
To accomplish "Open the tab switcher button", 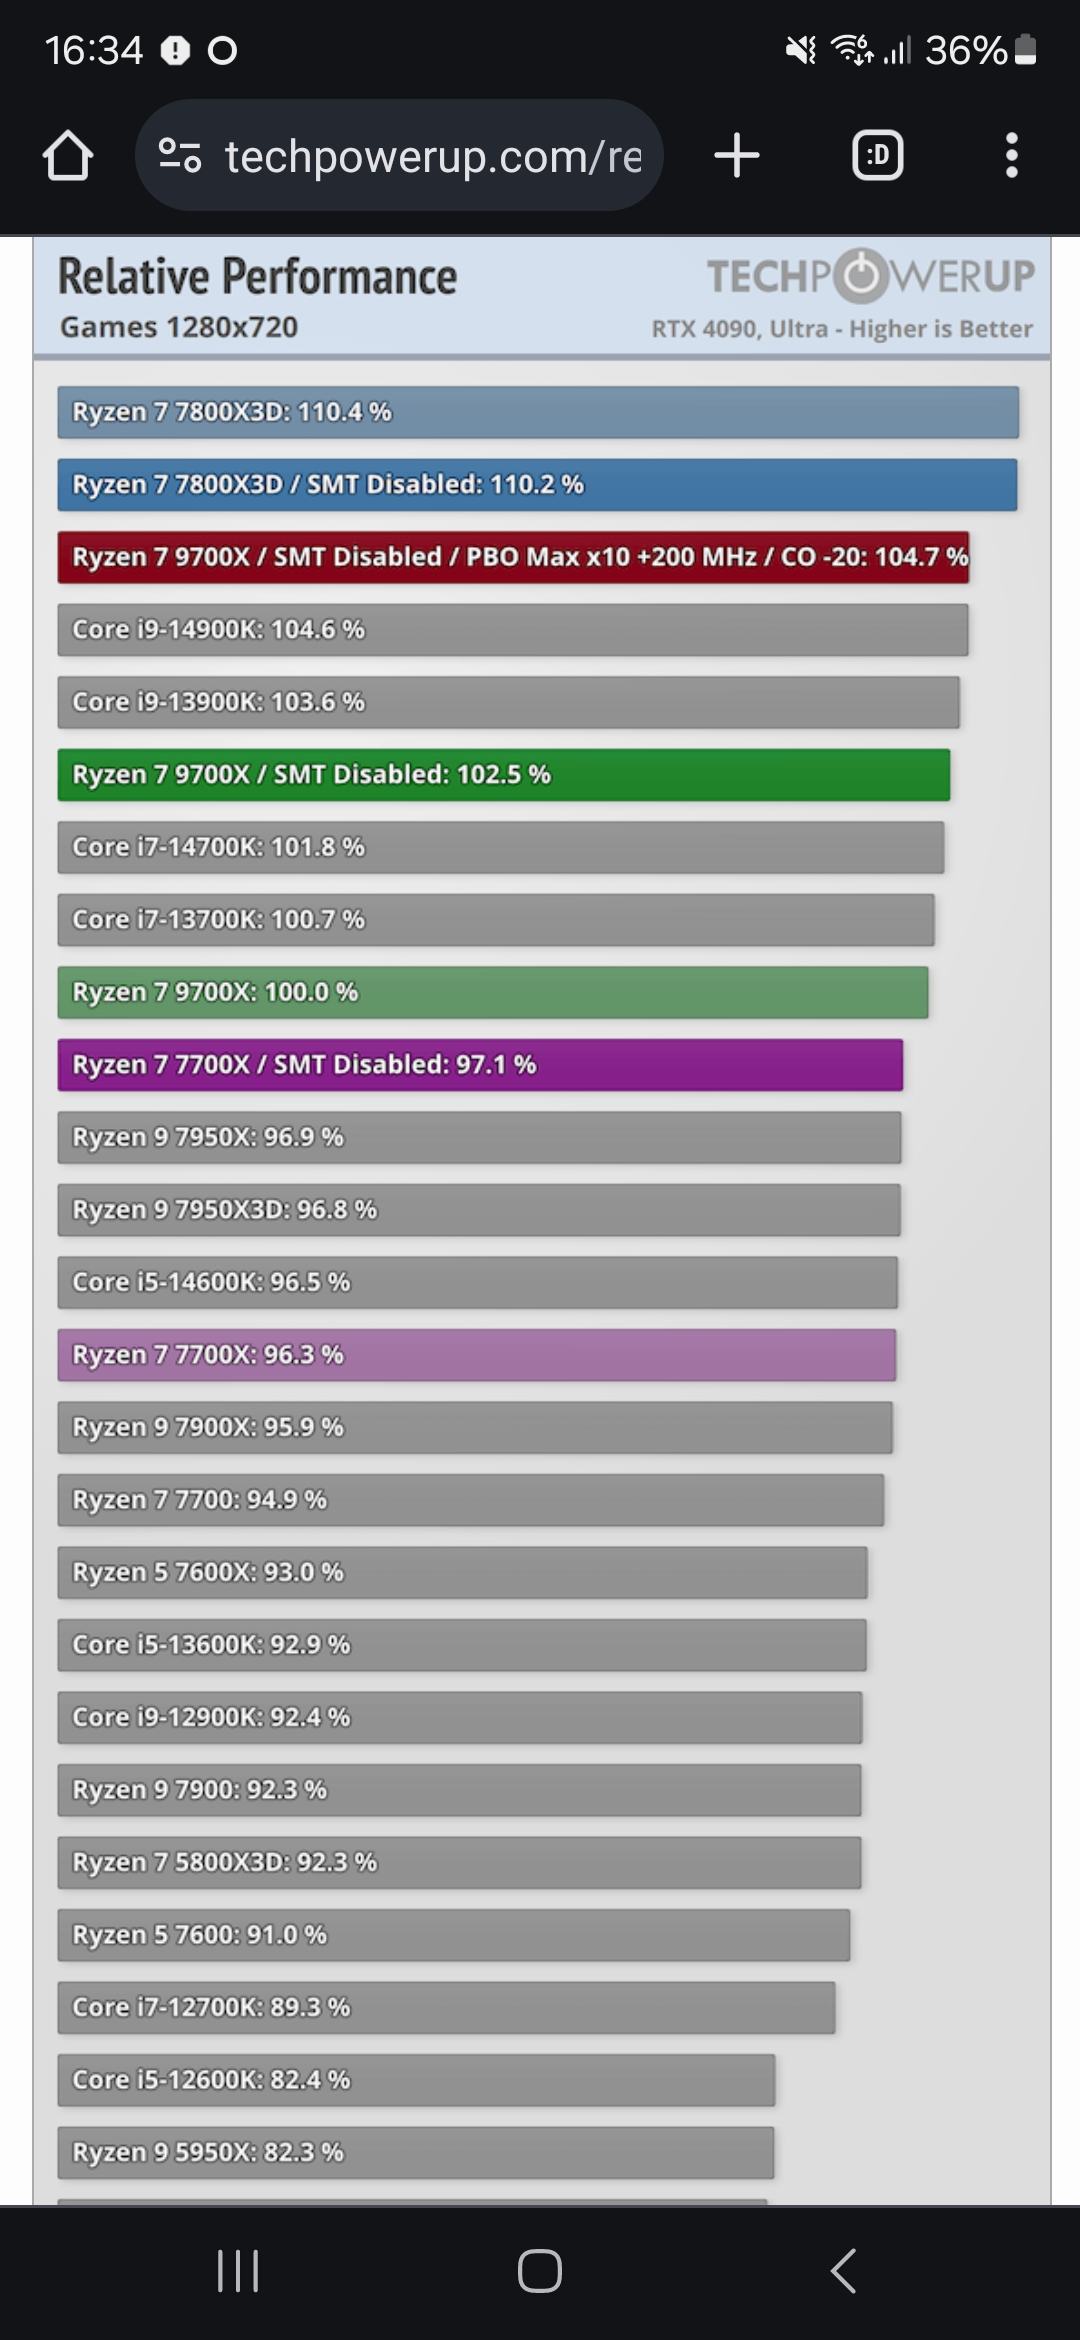I will click(877, 156).
